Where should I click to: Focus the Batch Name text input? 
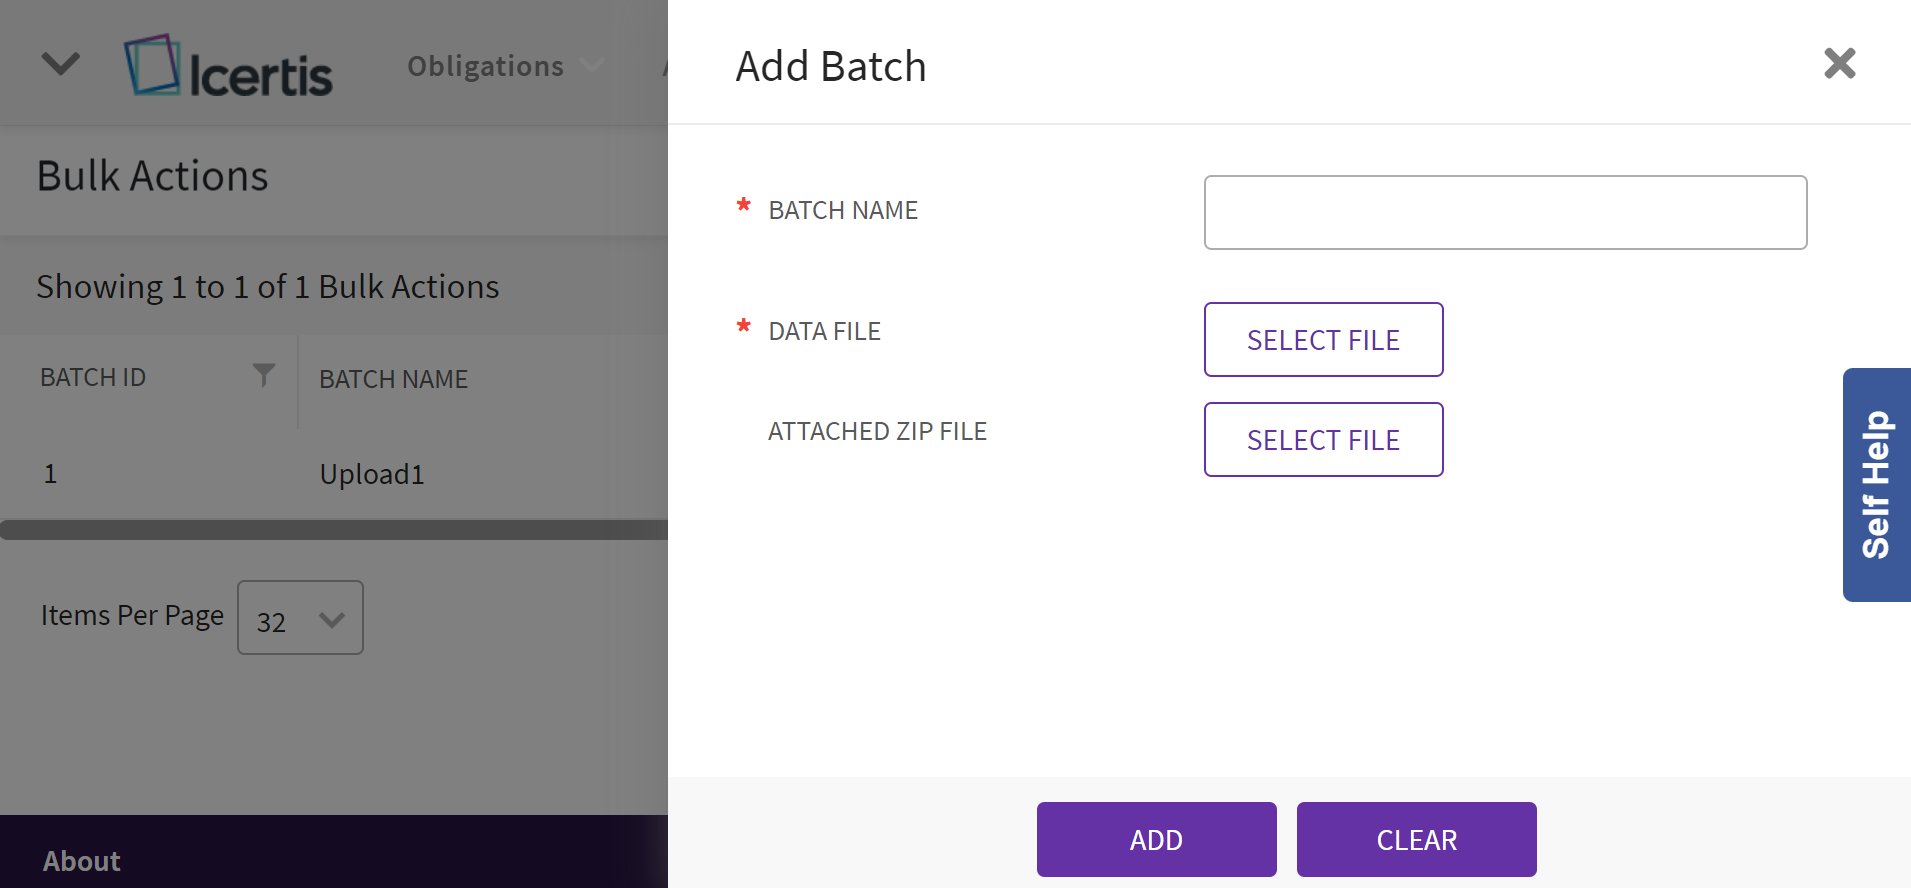click(1504, 213)
